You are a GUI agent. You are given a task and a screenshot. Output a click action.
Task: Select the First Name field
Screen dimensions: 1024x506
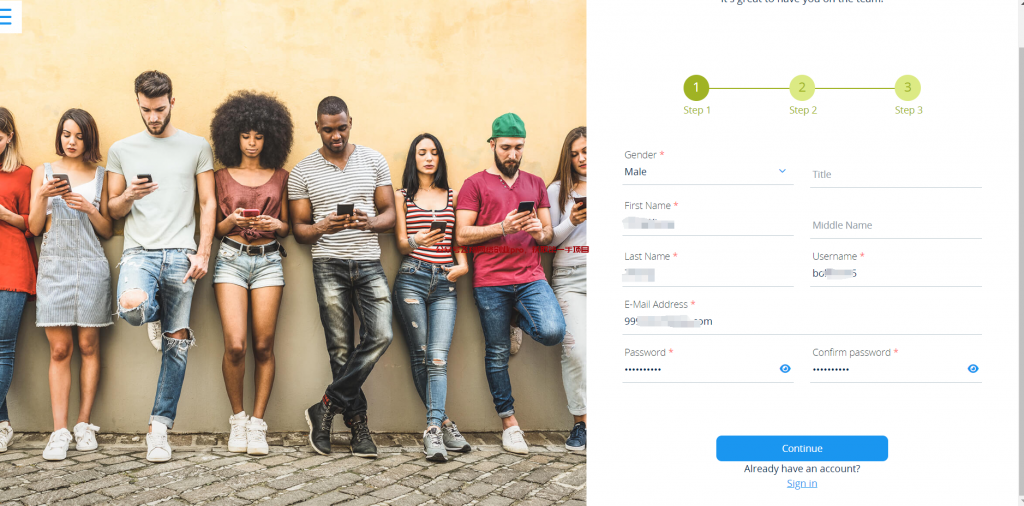click(708, 224)
